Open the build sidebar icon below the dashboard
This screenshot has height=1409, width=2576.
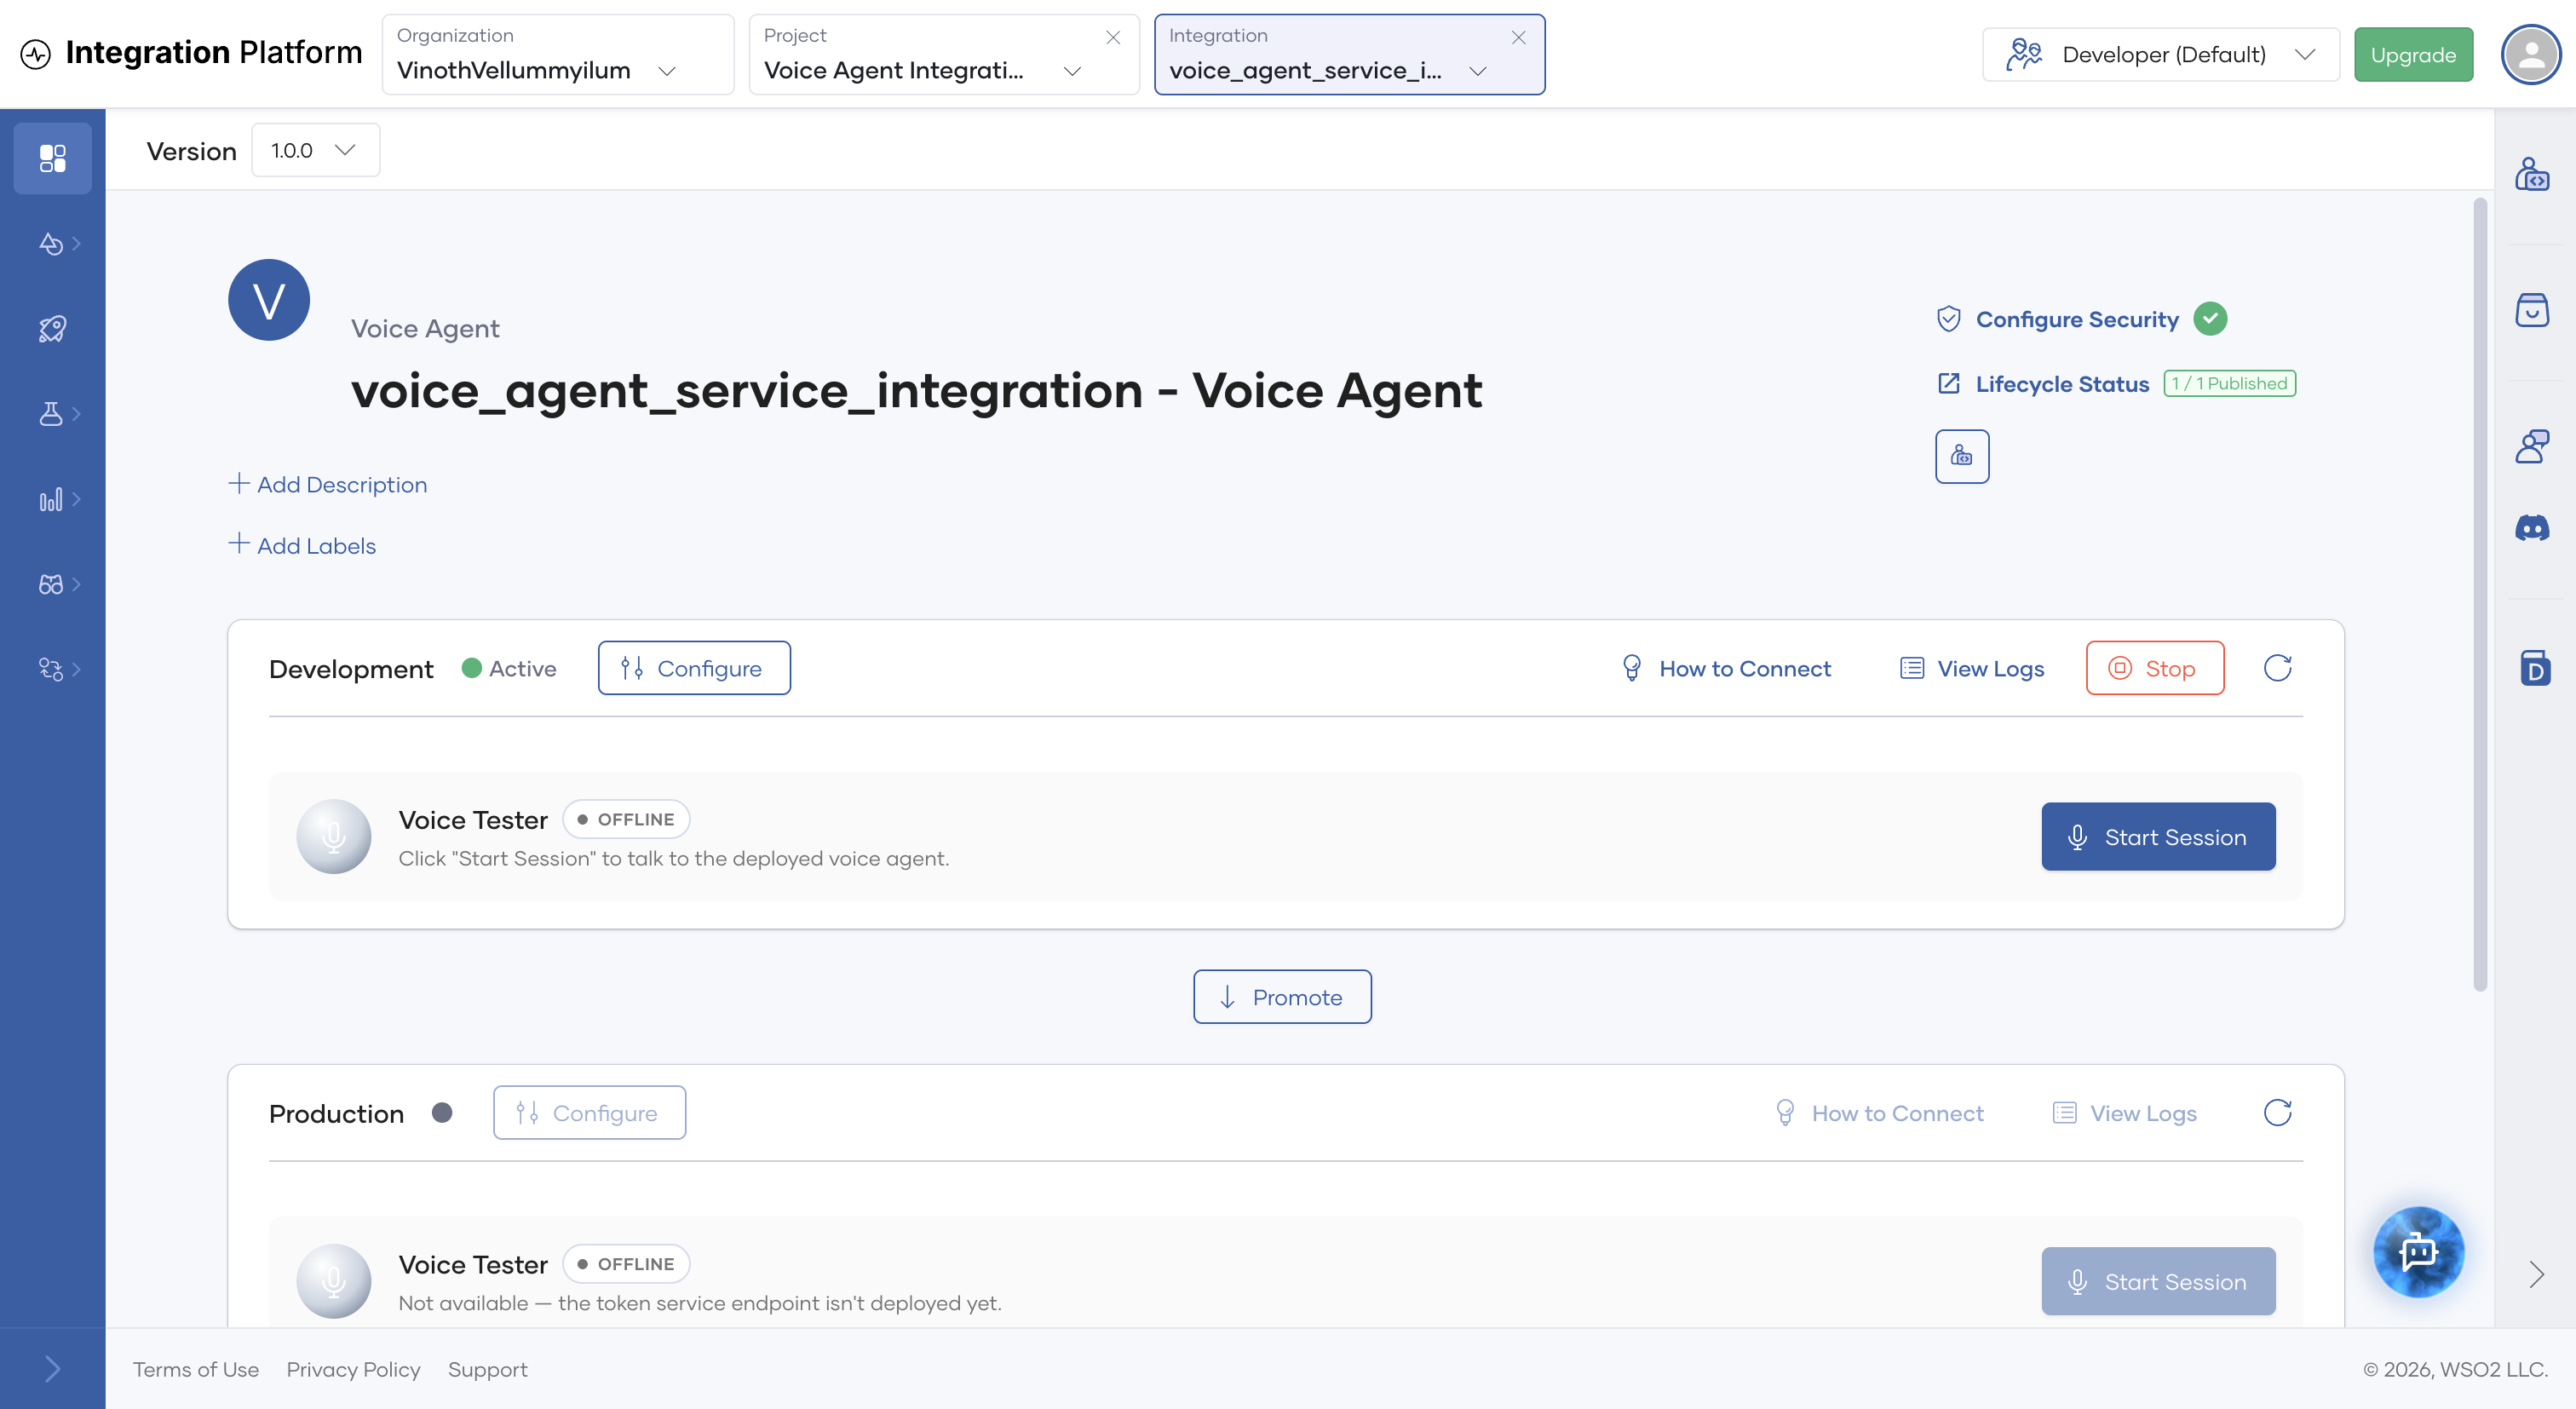tap(52, 244)
